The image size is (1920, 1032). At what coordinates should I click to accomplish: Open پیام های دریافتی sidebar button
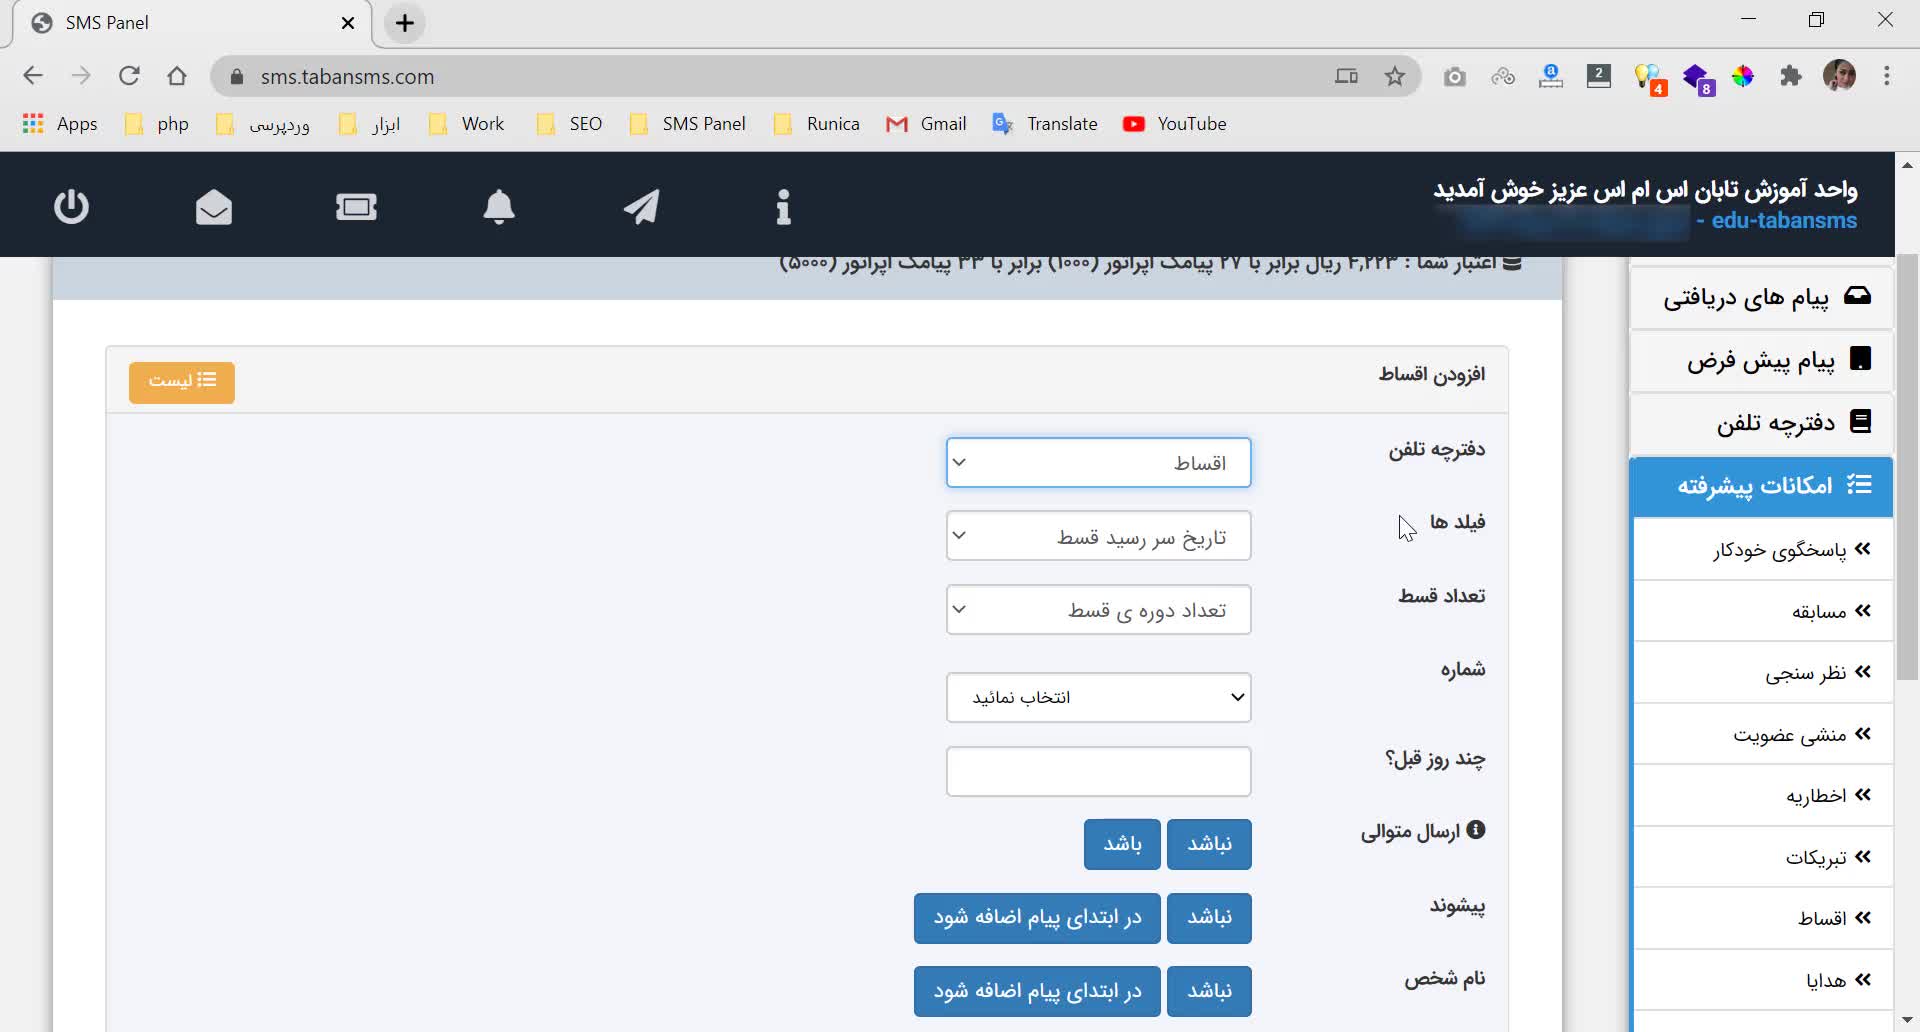pos(1762,298)
